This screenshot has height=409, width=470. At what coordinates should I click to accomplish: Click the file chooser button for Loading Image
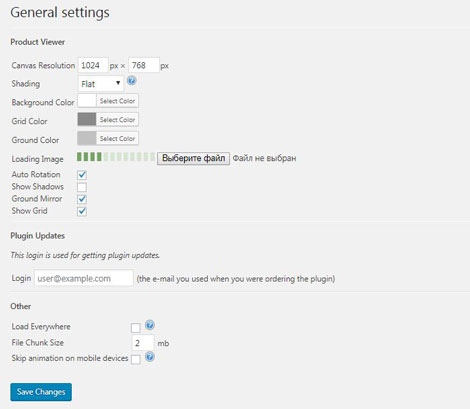coord(193,158)
